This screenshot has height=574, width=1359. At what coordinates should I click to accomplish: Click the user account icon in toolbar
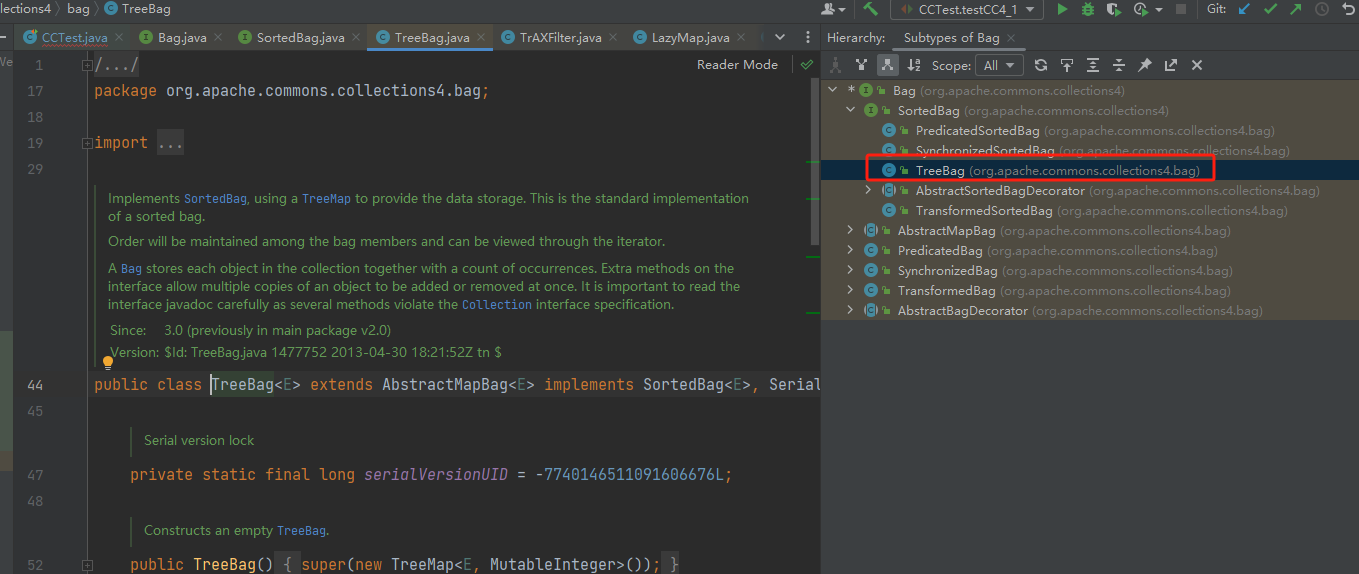832,9
